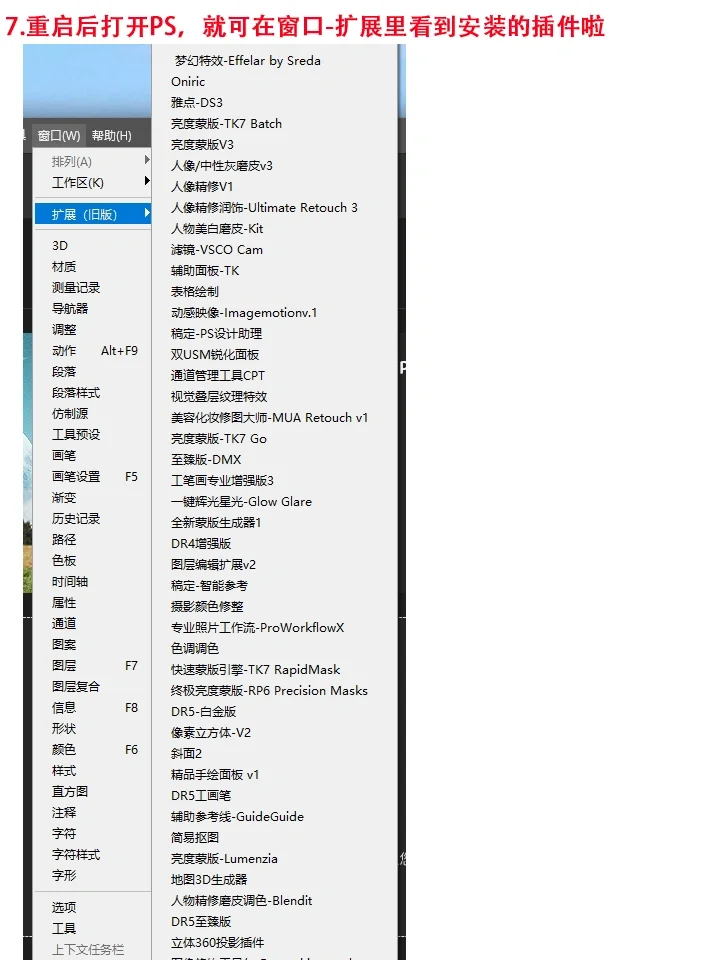Open the 历史记录 panel entry
The image size is (720, 960).
(x=76, y=519)
